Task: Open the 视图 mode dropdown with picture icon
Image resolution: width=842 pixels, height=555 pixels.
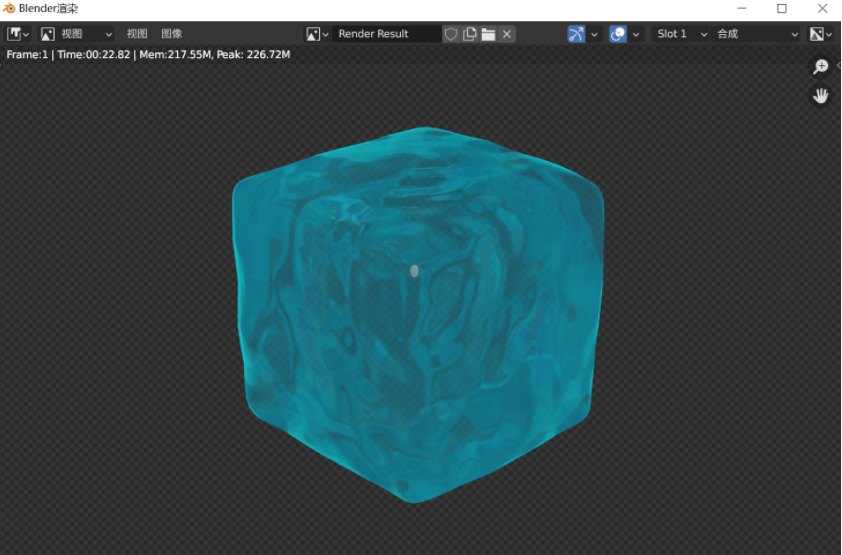Action: coord(77,34)
